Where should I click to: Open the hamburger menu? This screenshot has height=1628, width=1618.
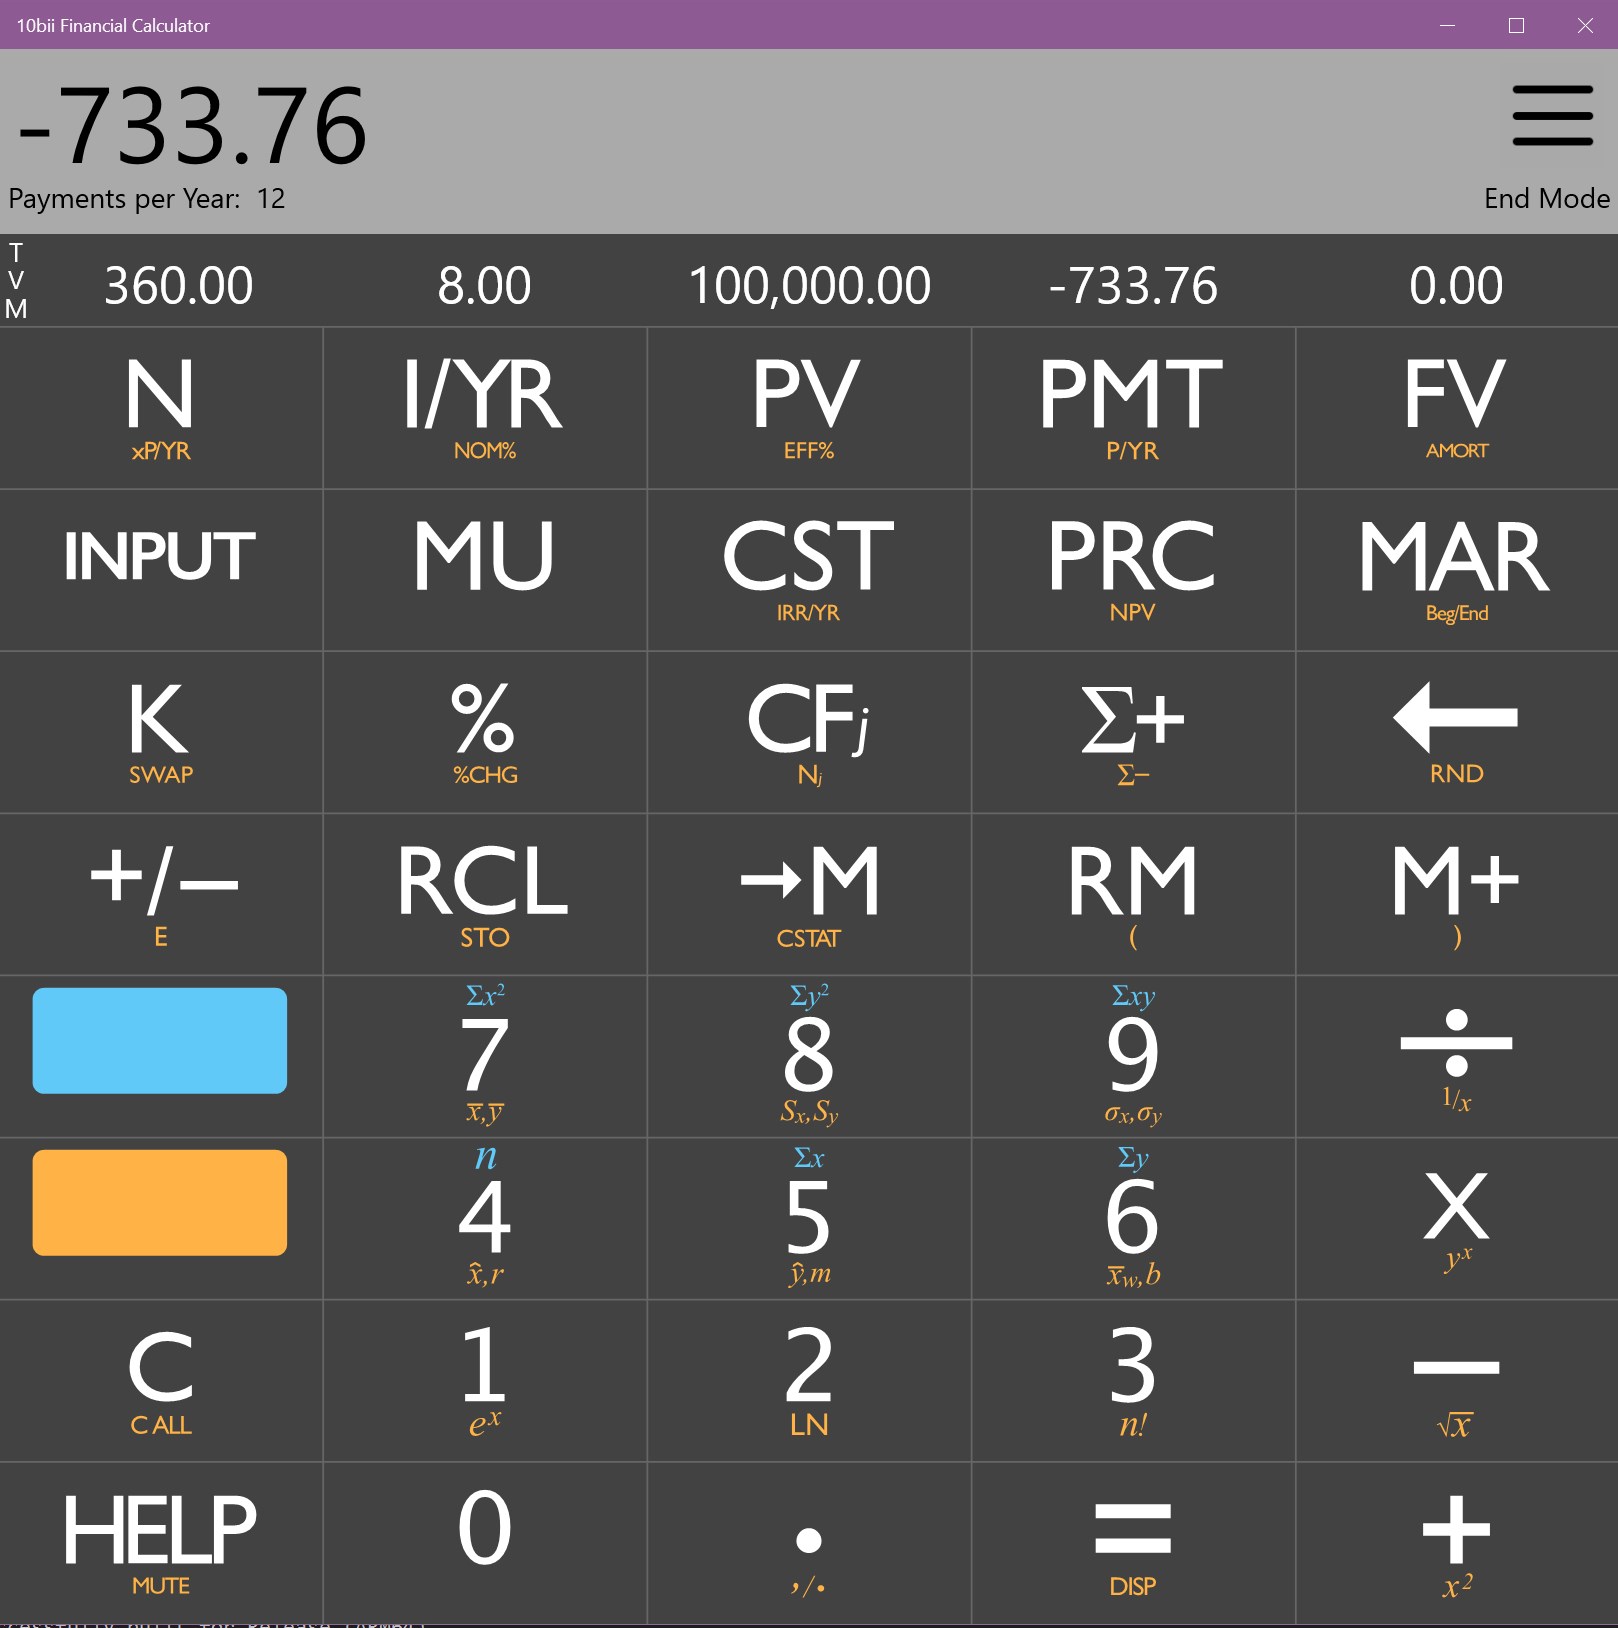click(1552, 115)
